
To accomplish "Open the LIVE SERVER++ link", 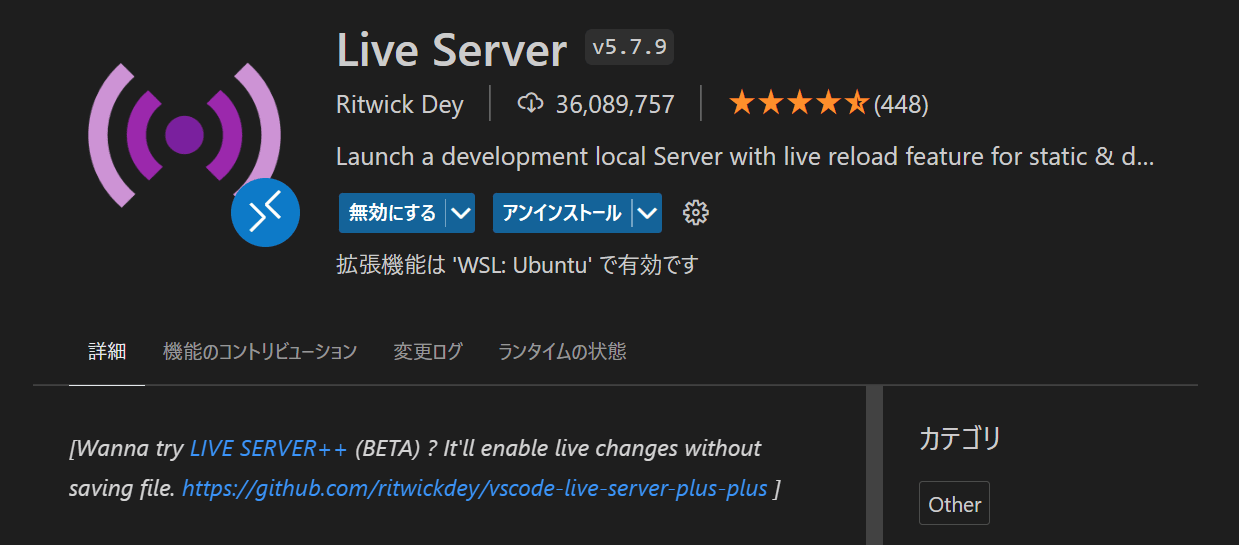I will click(268, 448).
